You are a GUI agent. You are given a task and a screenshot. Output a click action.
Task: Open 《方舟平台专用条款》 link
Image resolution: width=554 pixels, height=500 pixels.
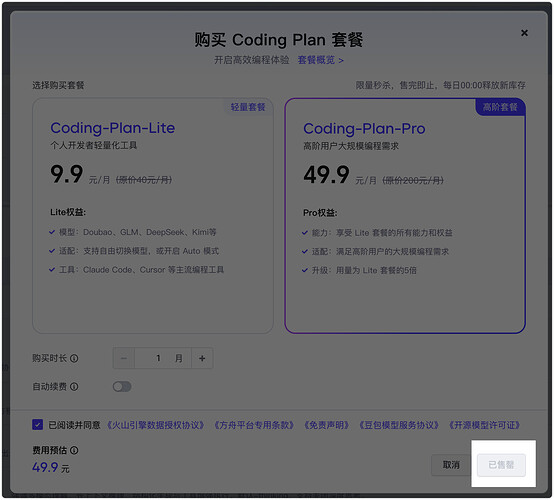[x=254, y=425]
